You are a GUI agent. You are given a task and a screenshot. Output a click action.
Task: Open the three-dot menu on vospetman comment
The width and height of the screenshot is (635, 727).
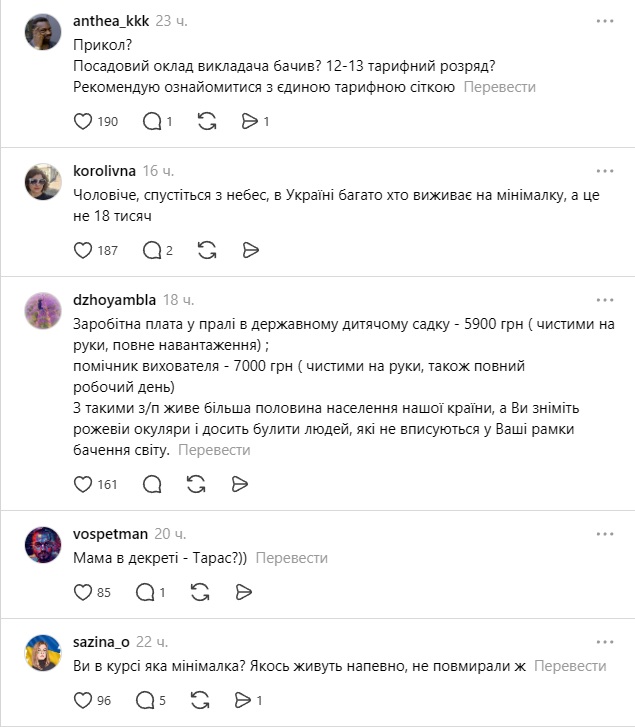pos(605,533)
